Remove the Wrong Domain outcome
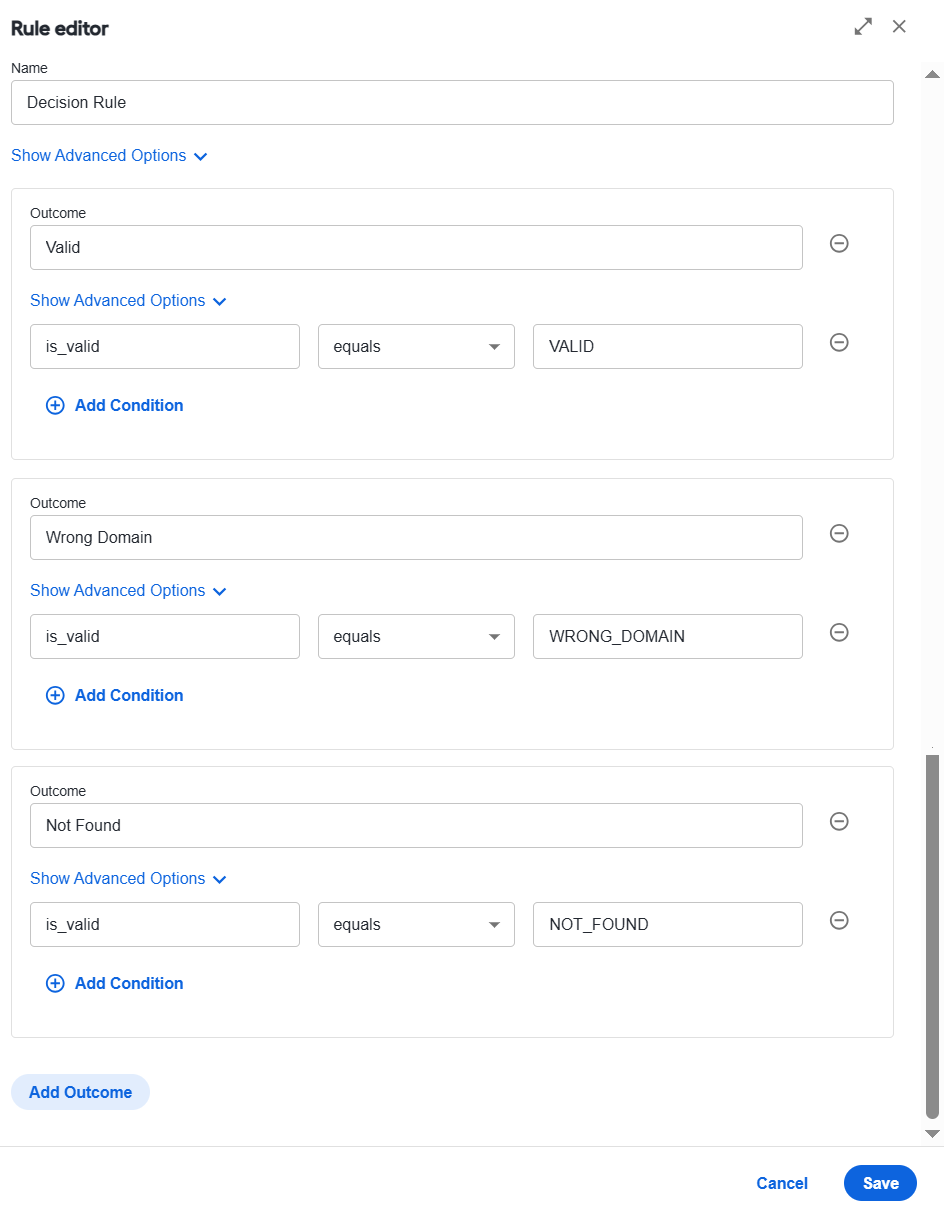This screenshot has height=1219, width=944. (x=840, y=533)
